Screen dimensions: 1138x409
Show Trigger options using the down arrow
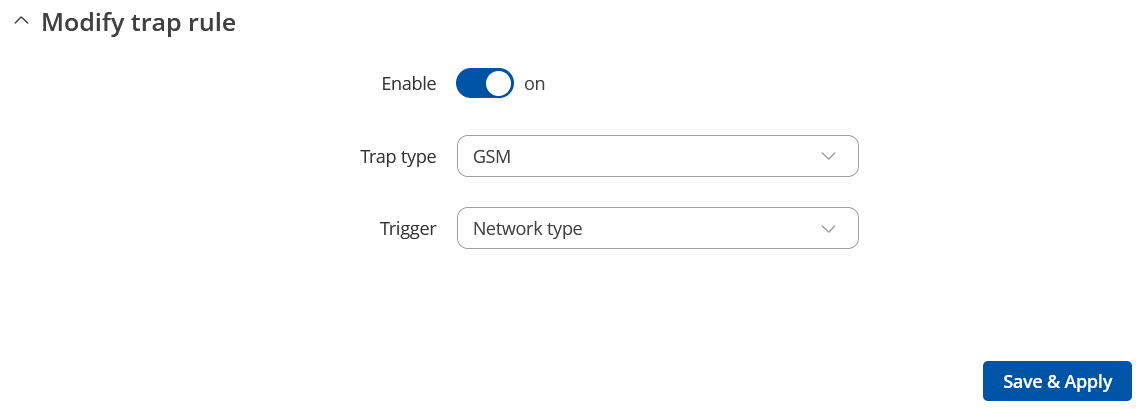pos(828,228)
